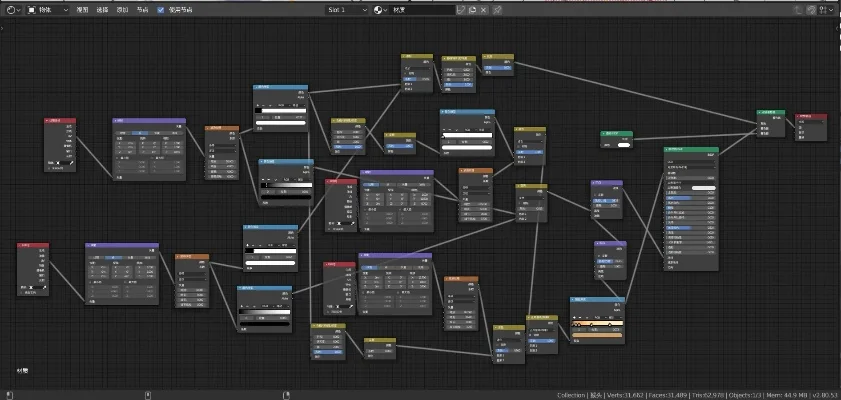
Task: Collapse the Mix Shader node triangle
Action: pyautogui.click(x=759, y=113)
